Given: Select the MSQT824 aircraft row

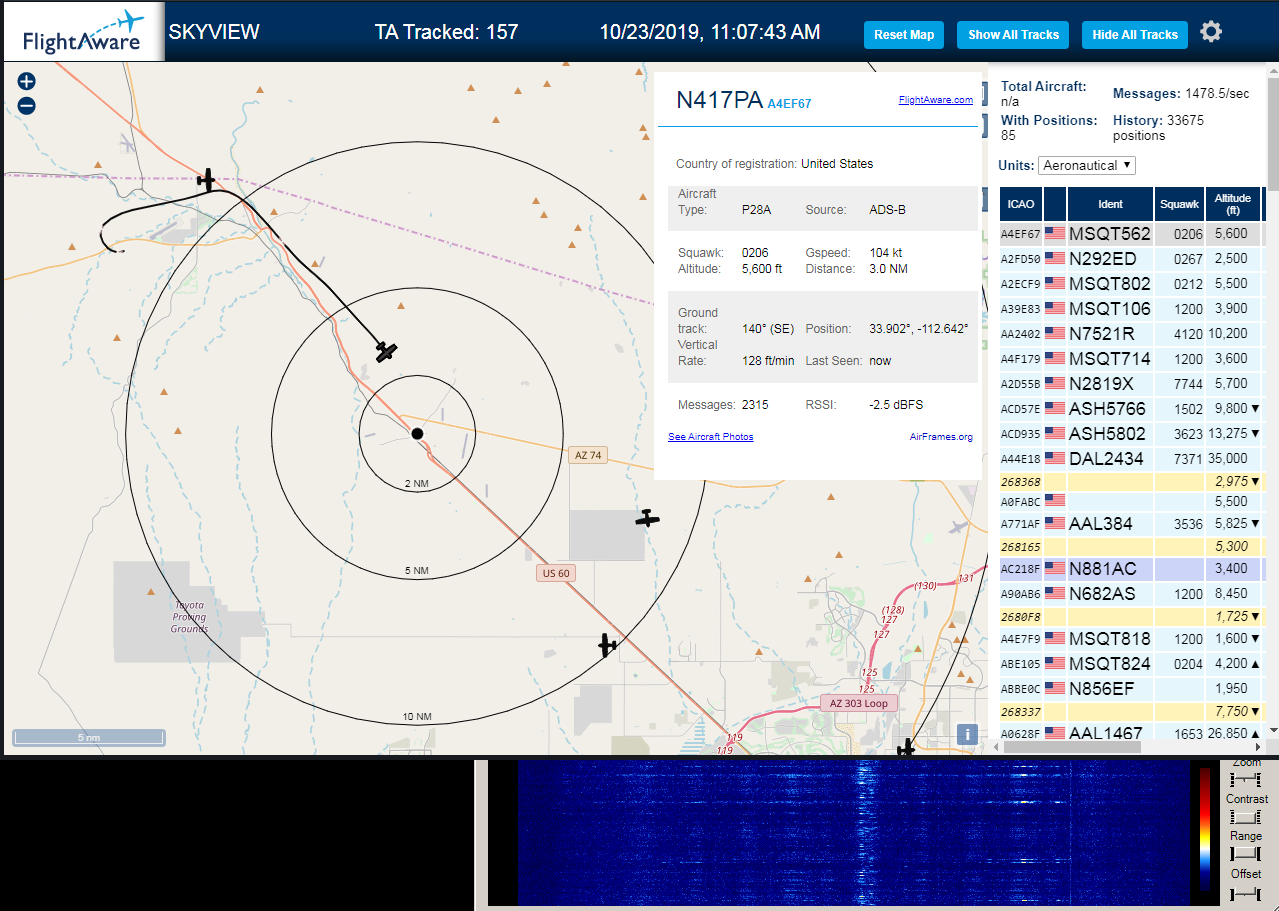Looking at the screenshot, I should 1131,664.
